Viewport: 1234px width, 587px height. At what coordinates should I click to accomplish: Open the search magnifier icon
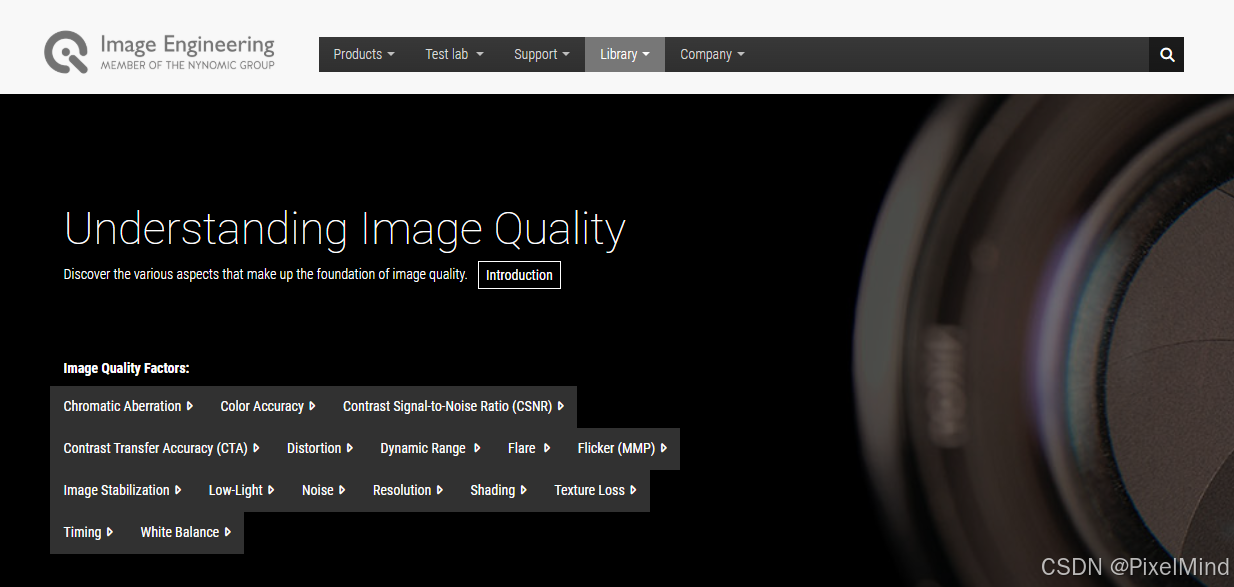(x=1167, y=54)
